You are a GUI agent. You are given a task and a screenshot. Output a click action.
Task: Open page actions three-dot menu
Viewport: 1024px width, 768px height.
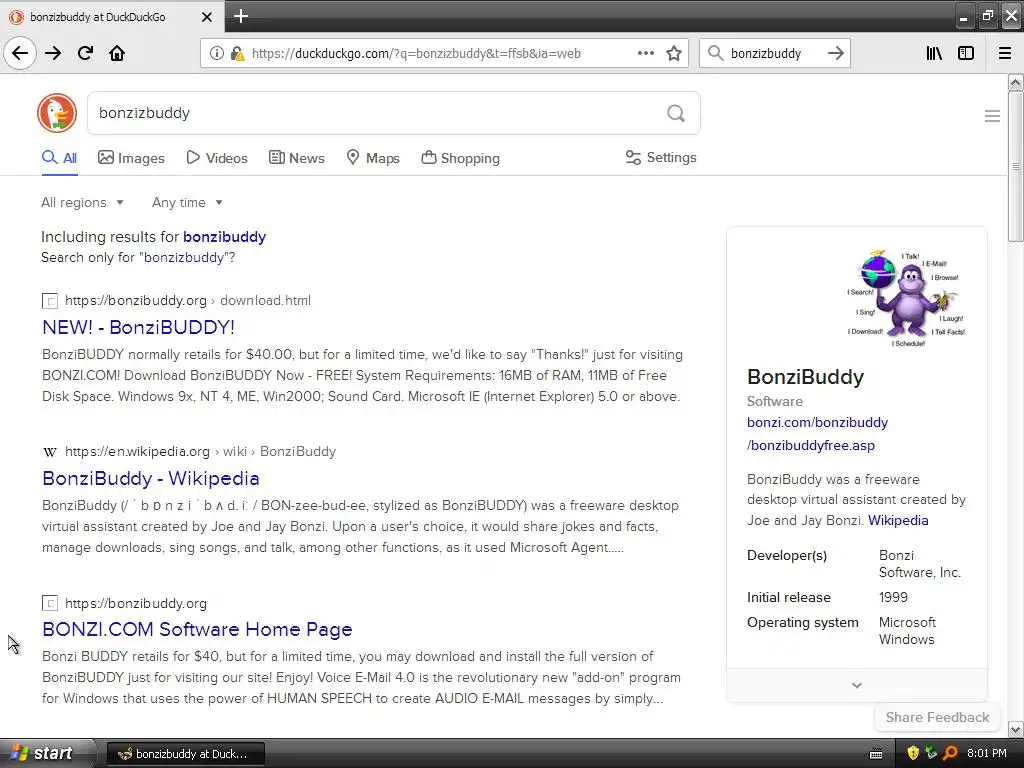point(646,53)
